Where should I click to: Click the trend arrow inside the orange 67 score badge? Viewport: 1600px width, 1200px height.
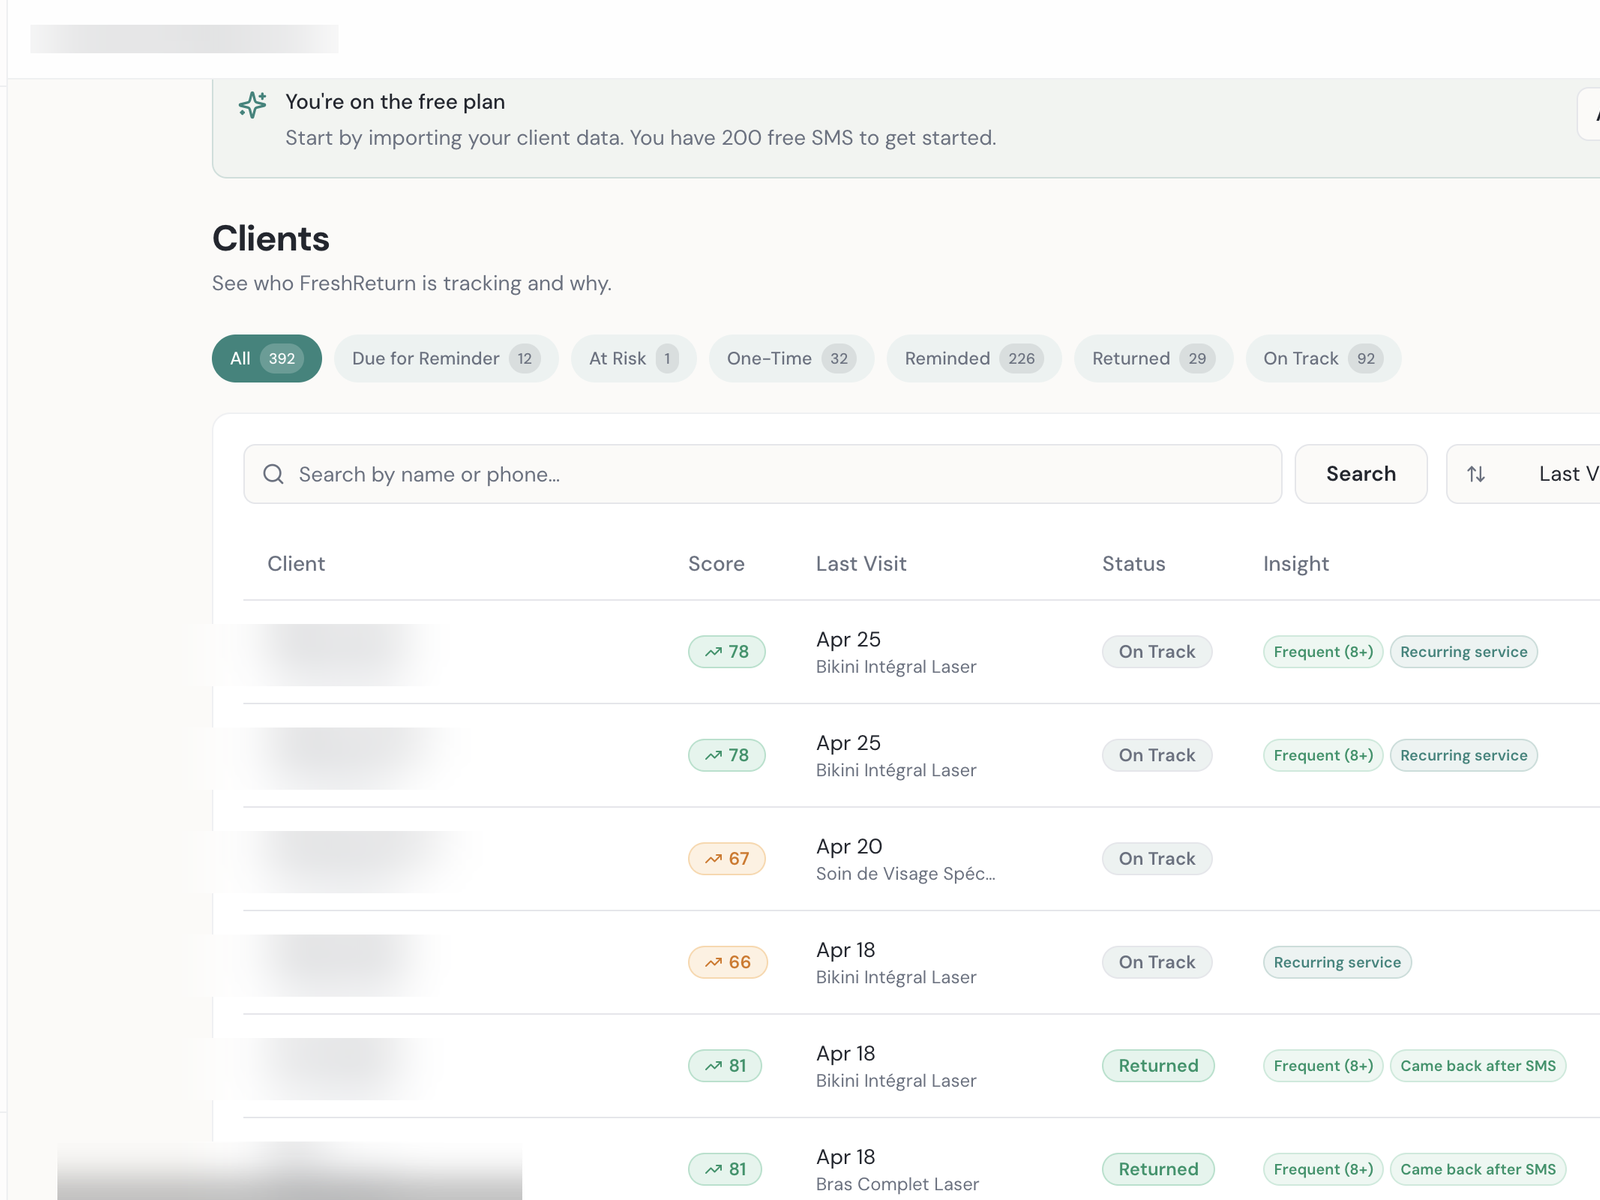714,858
